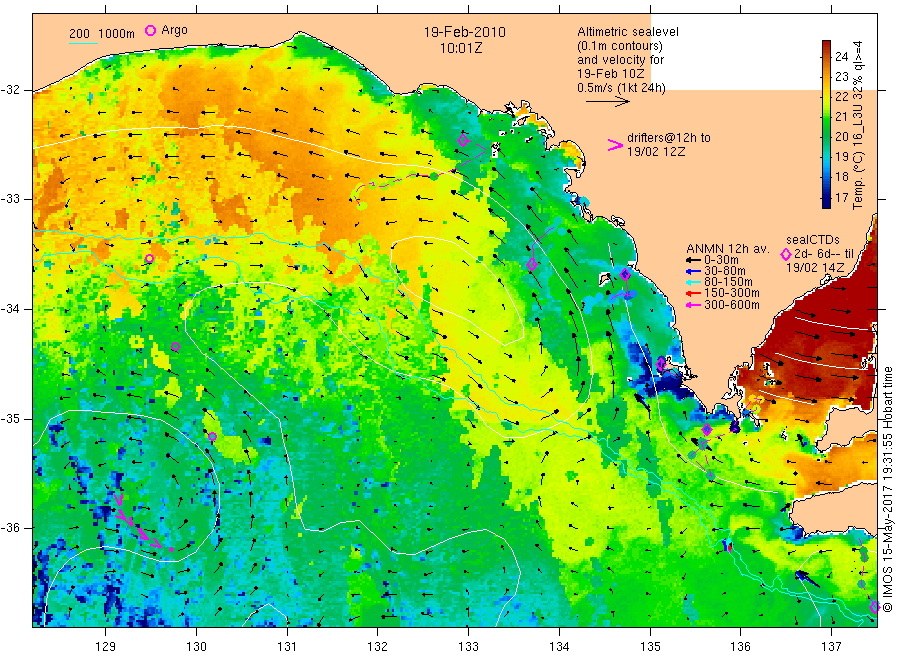
Task: Click the '137' longitude axis label
Action: click(831, 647)
